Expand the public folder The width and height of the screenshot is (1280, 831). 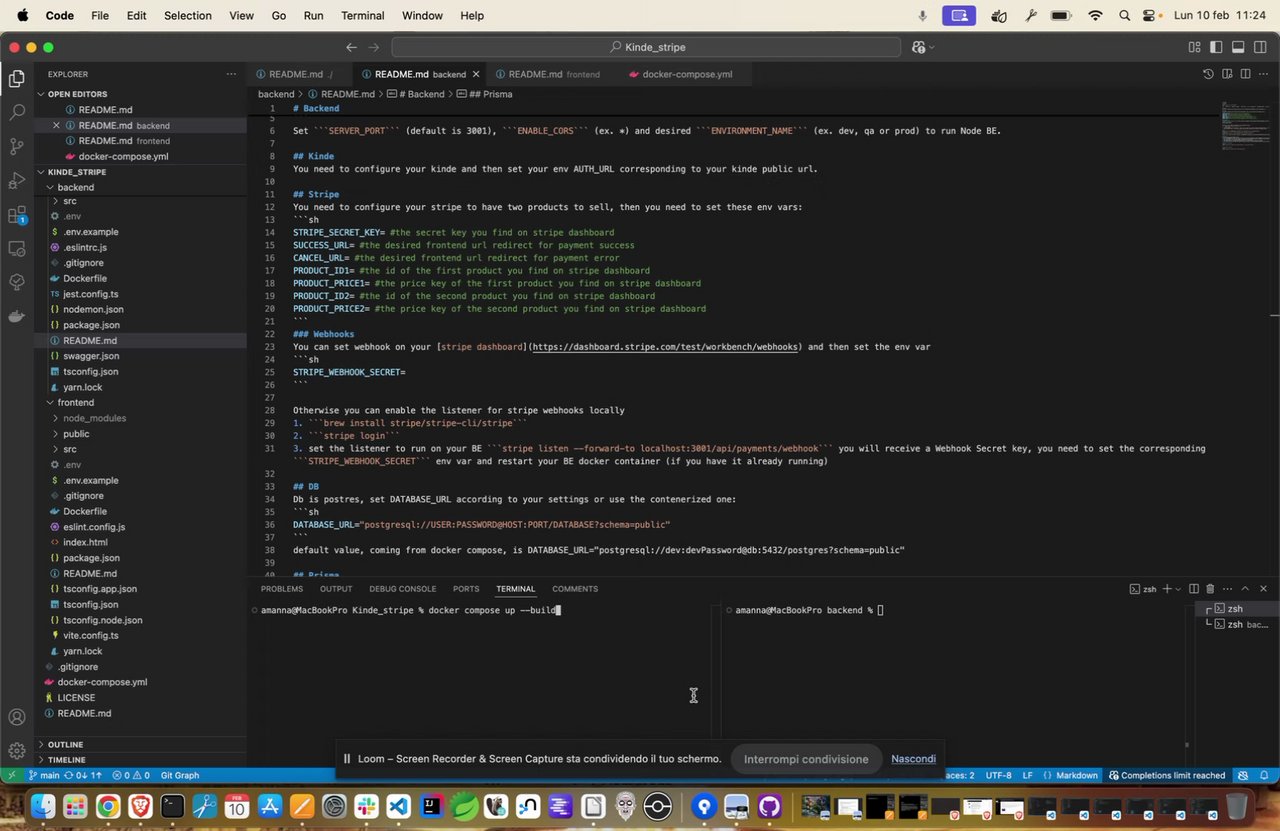click(76, 434)
